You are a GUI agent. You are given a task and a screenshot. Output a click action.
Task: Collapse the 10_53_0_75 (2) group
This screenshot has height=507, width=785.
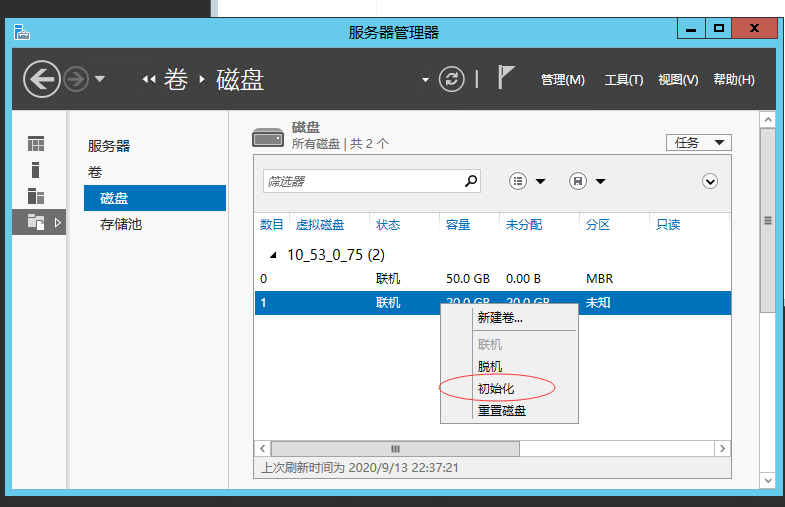click(273, 255)
